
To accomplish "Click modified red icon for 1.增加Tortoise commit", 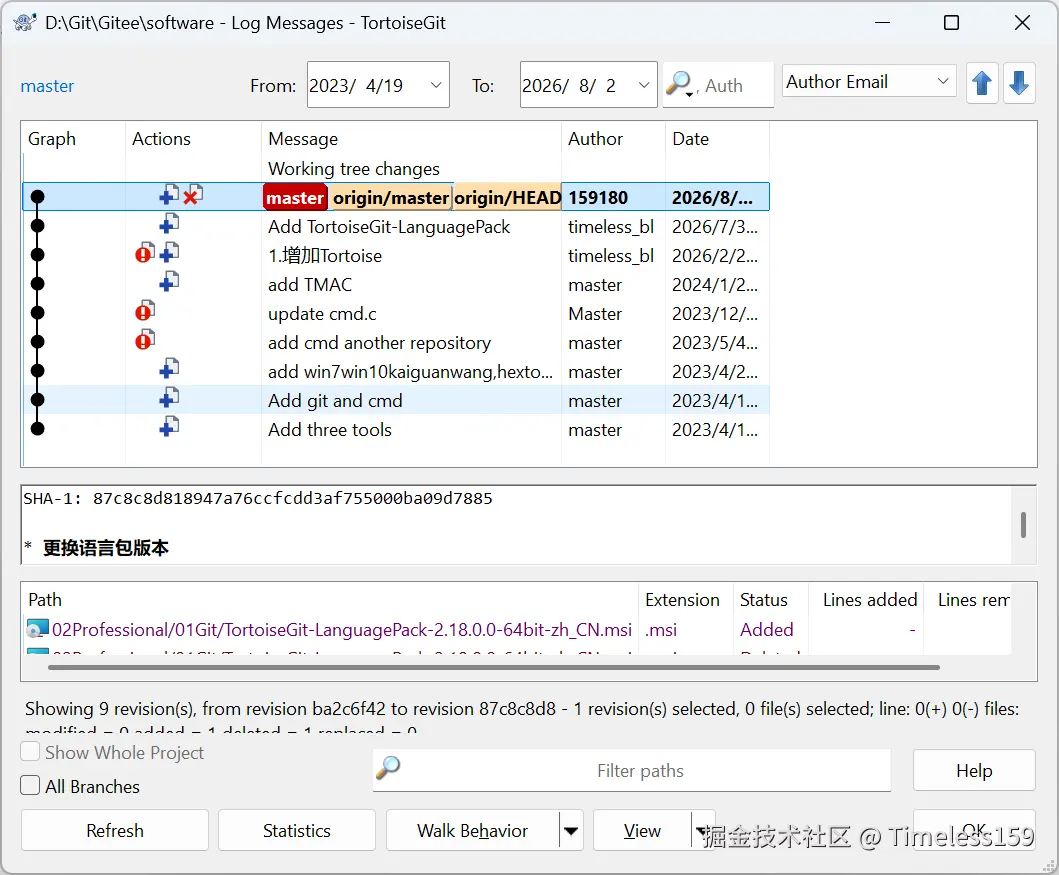I will [x=145, y=253].
